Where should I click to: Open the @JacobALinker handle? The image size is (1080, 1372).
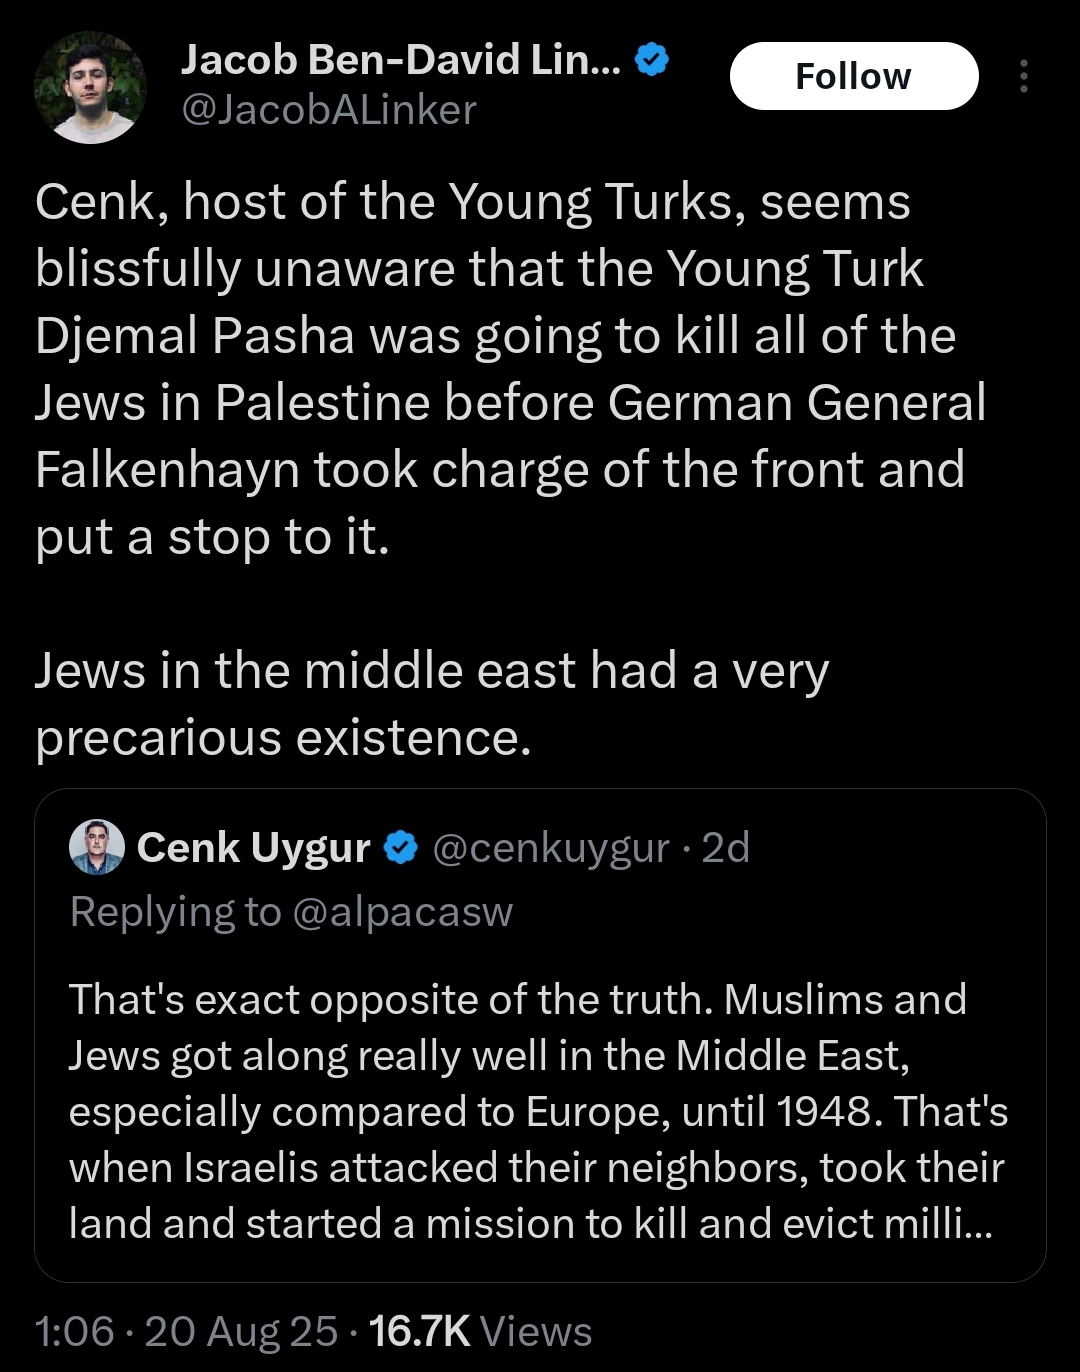[328, 109]
